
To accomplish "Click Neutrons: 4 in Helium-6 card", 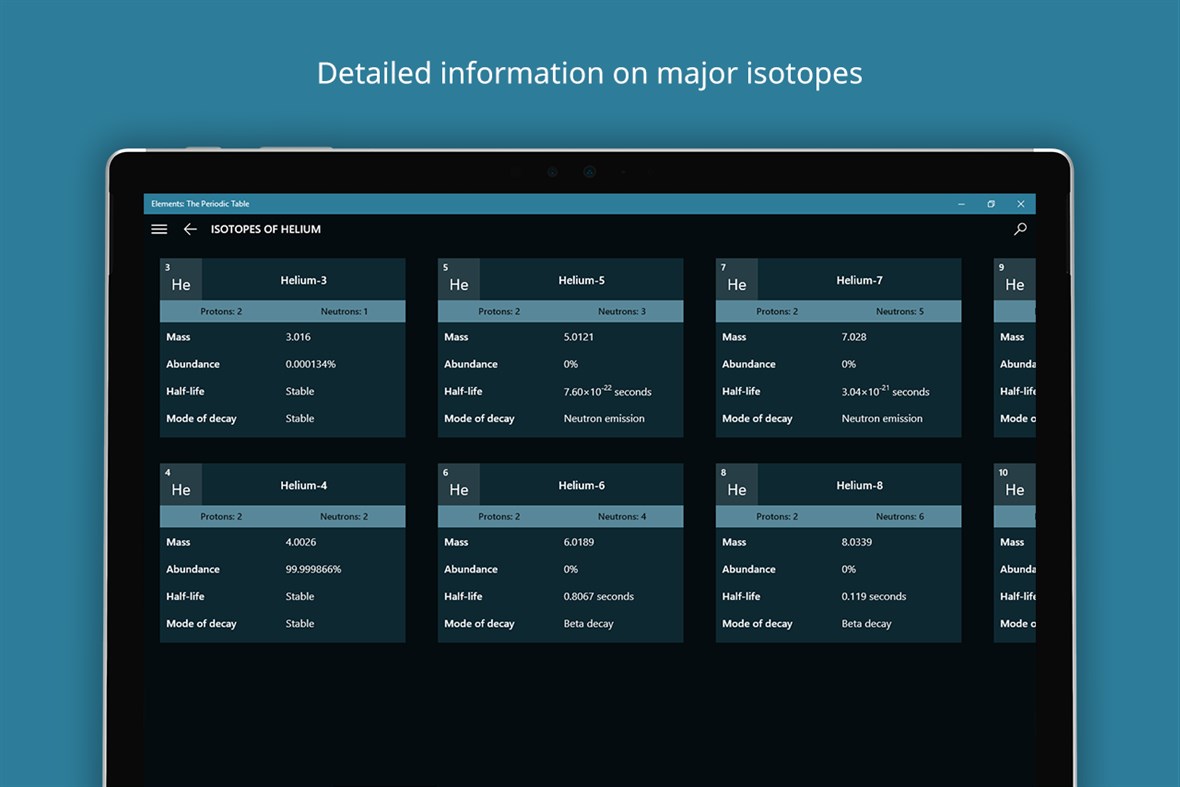I will pos(622,517).
